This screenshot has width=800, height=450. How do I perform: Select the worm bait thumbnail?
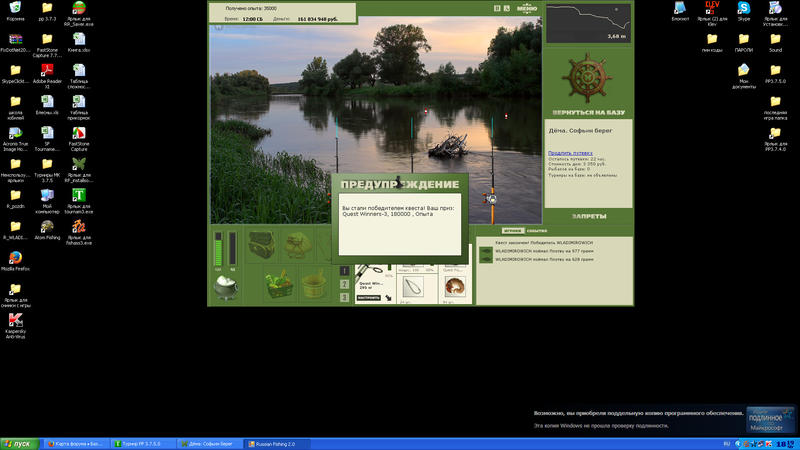click(x=454, y=287)
